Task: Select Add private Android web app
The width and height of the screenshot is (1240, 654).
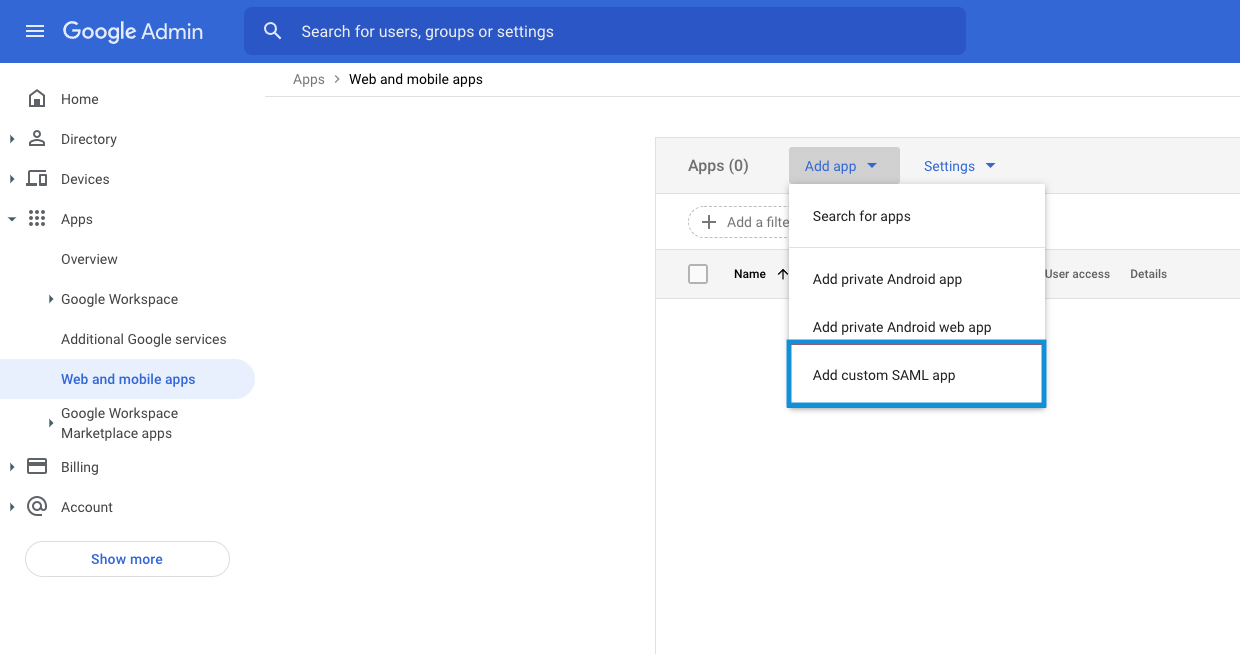Action: (902, 327)
